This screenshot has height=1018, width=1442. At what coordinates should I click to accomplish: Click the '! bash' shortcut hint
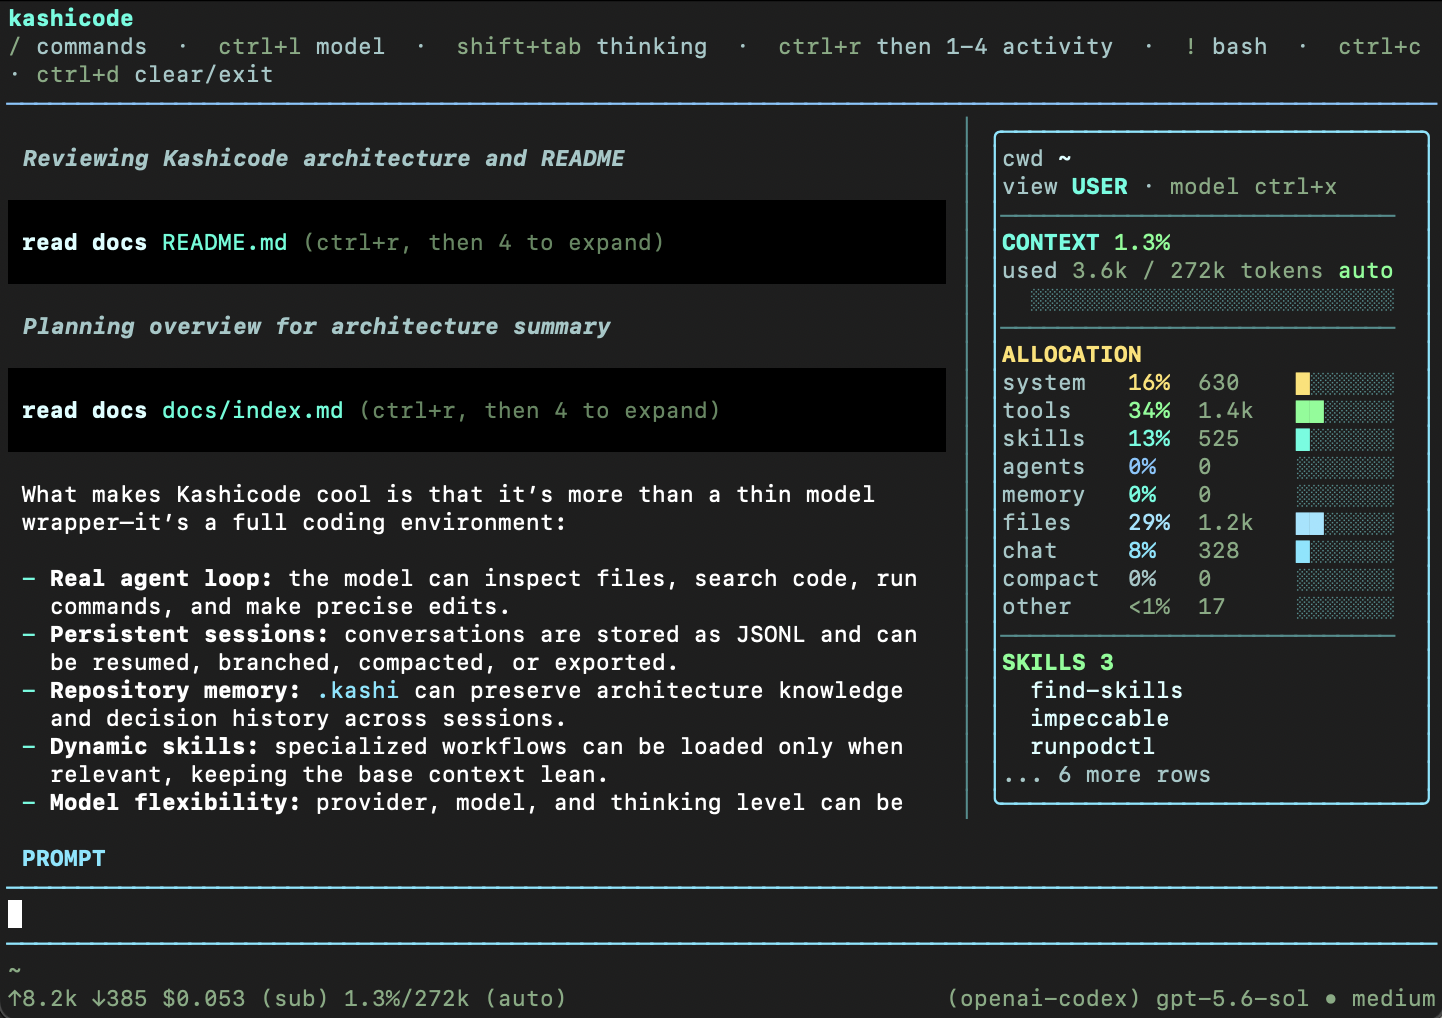click(x=1226, y=46)
